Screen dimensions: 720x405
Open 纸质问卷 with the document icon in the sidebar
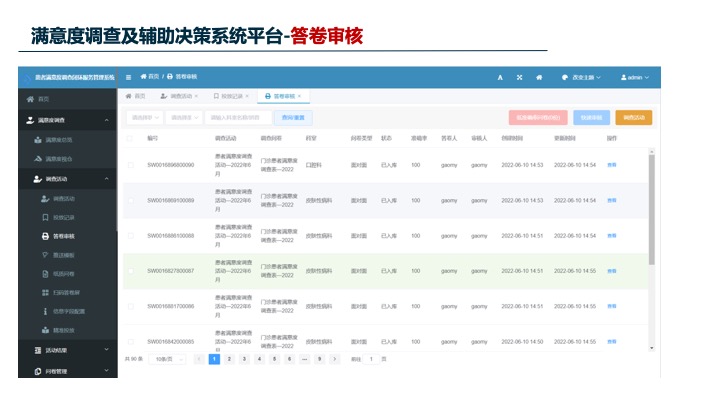click(68, 274)
